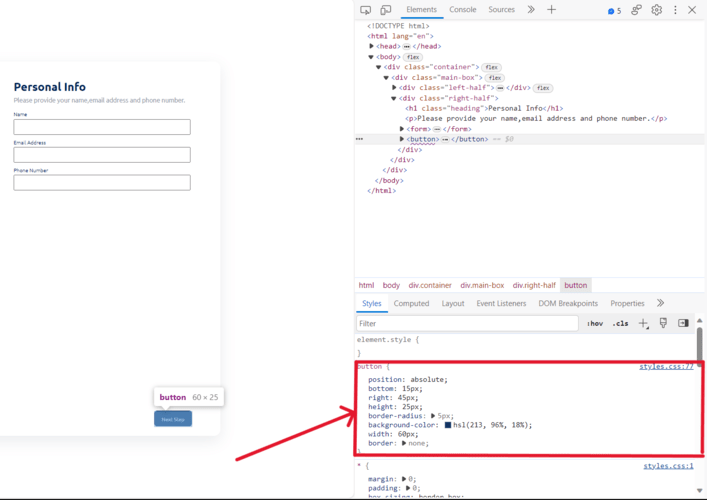The image size is (707, 500).
Task: Switch to the Sources tab
Action: (x=501, y=9)
